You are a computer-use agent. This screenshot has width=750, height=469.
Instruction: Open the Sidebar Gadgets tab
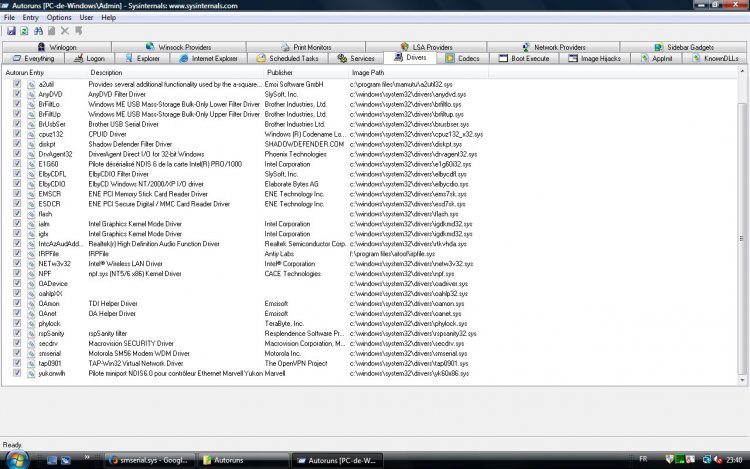point(684,47)
